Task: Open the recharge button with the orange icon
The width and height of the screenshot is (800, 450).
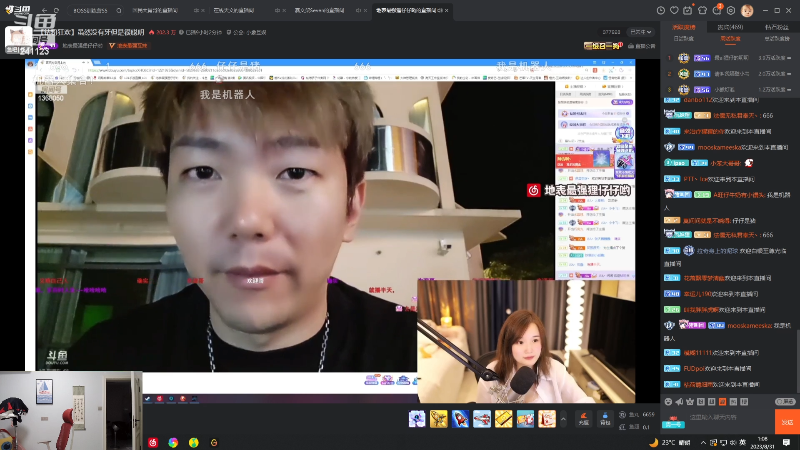Action: pos(584,419)
